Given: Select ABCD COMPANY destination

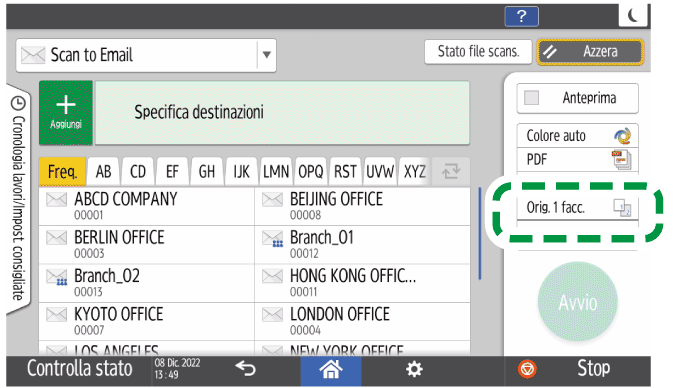Looking at the screenshot, I should [x=147, y=206].
